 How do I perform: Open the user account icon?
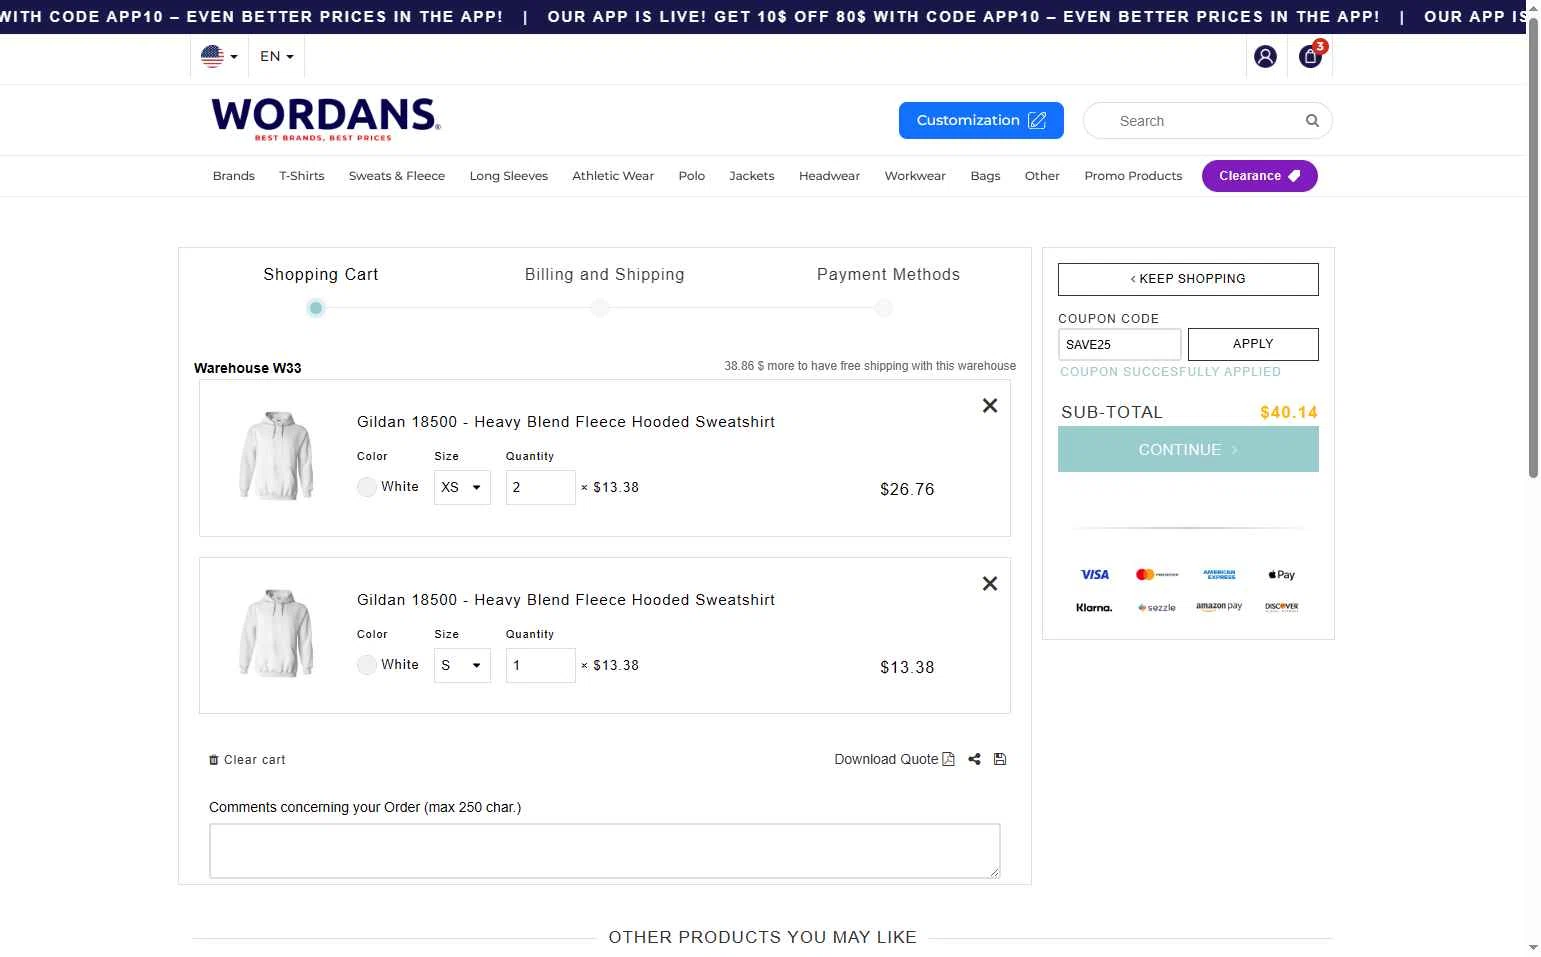(x=1265, y=57)
